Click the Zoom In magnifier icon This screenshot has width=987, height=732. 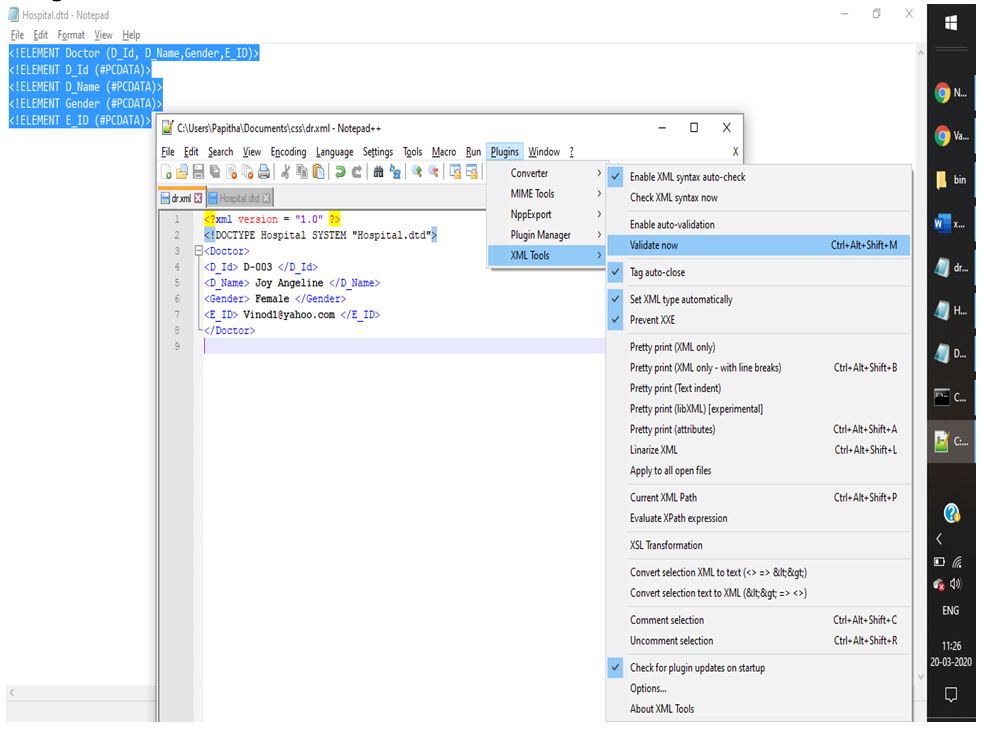(418, 172)
